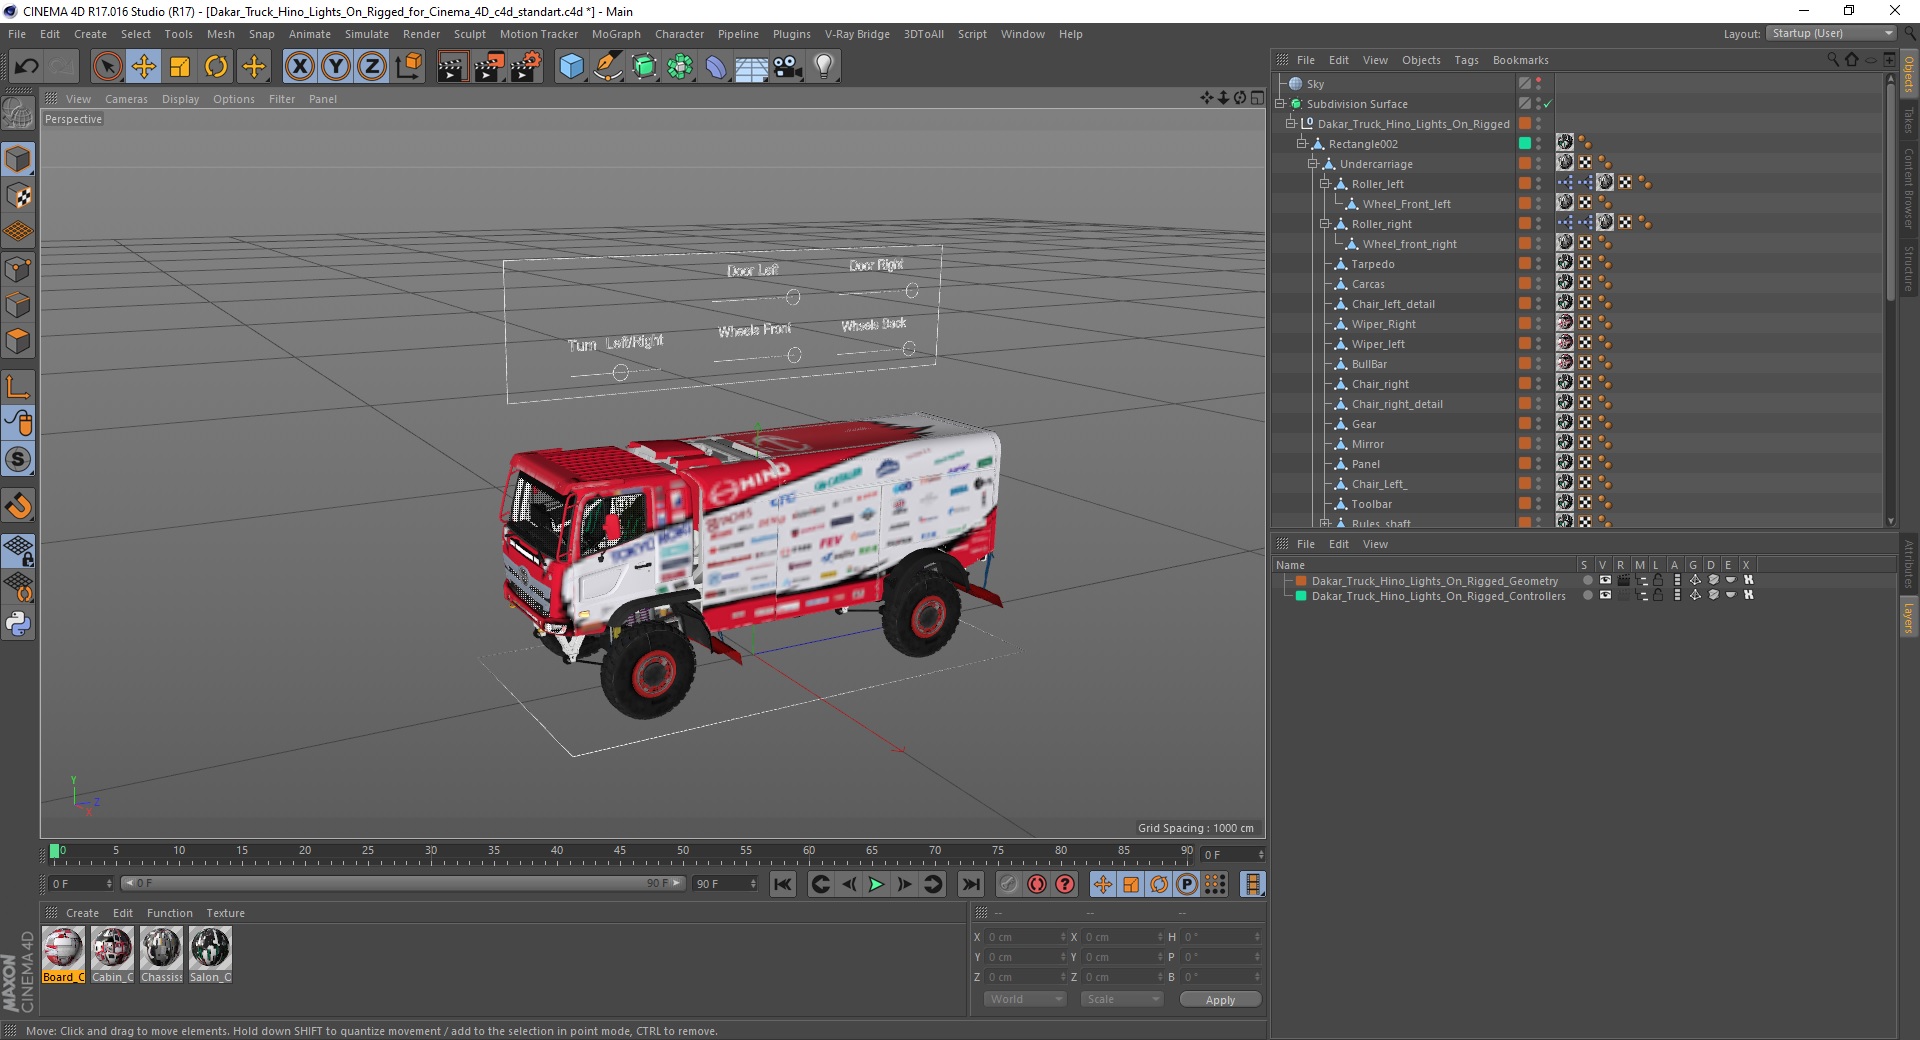Activate the Scale tool

click(x=180, y=67)
